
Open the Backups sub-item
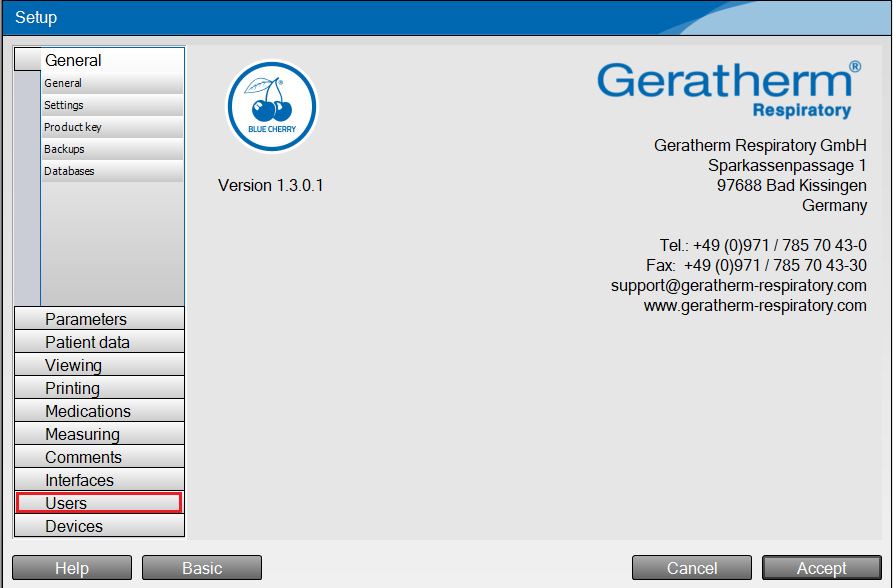(x=112, y=149)
